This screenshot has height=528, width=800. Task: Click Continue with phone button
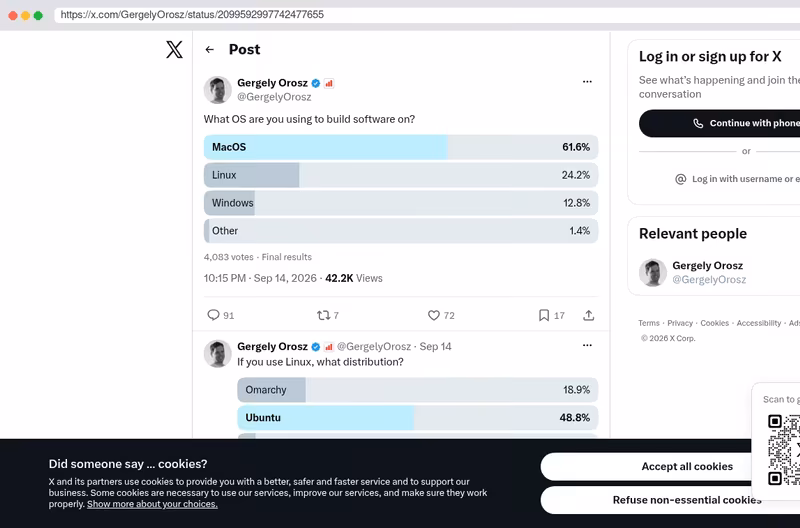[719, 123]
